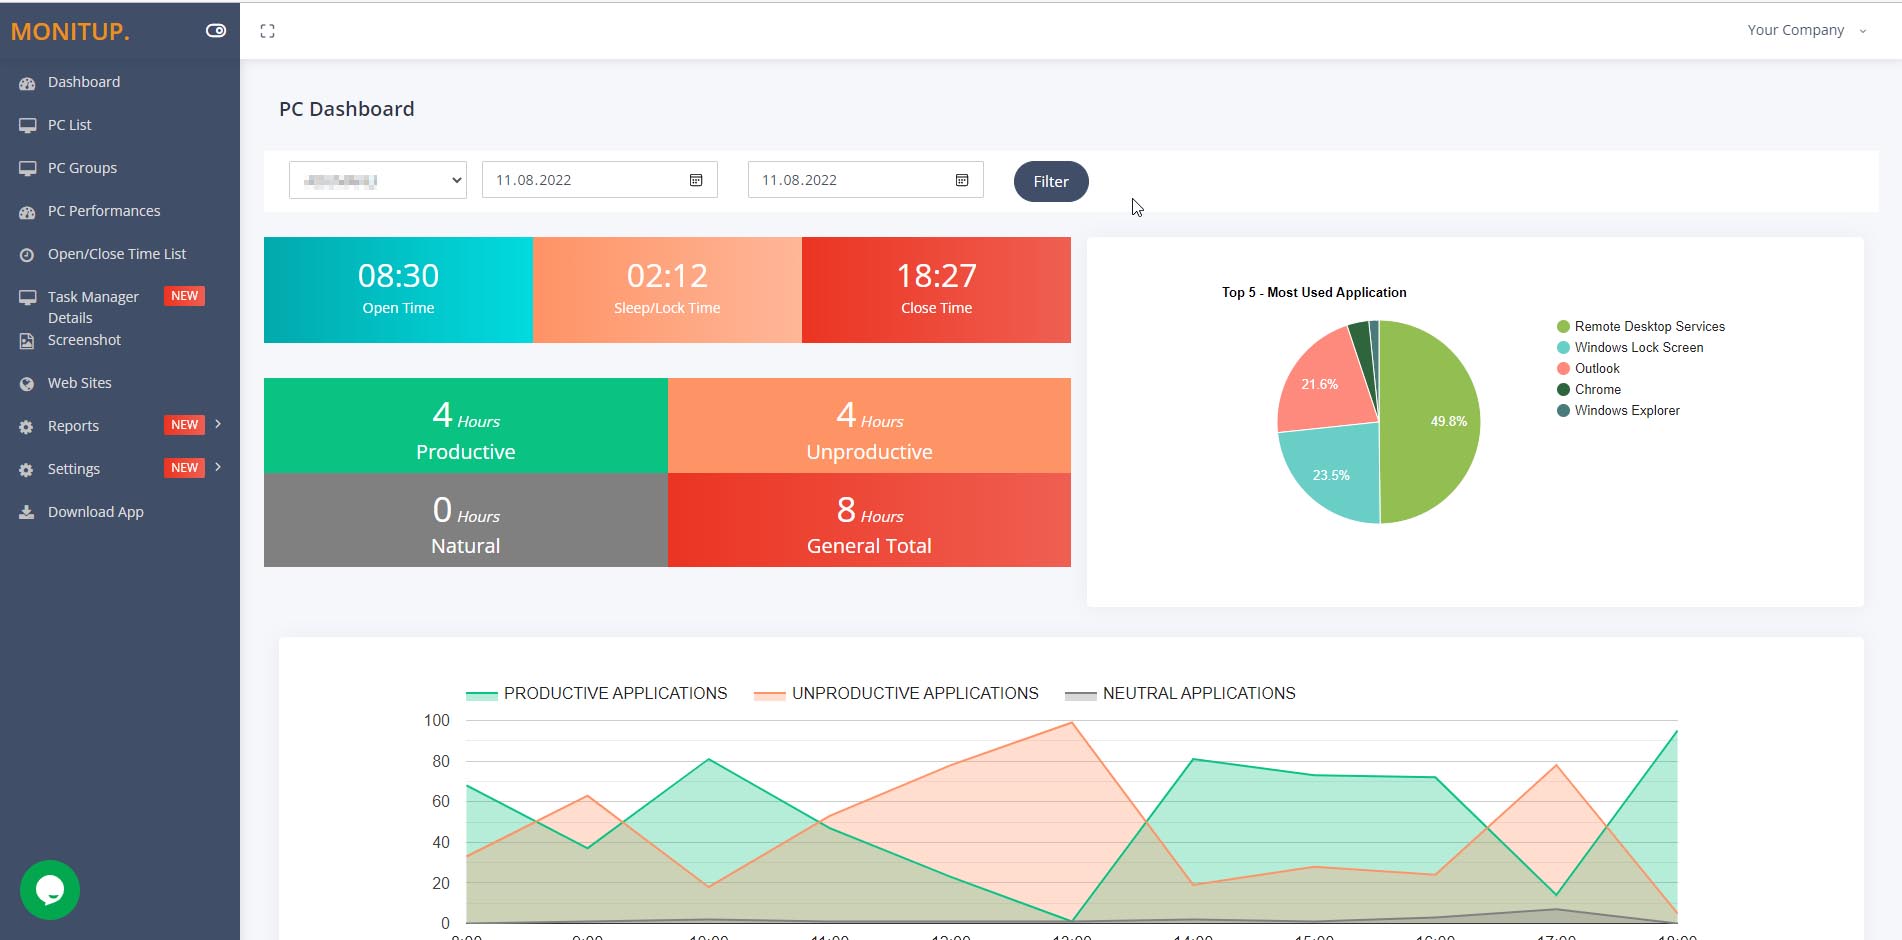The height and width of the screenshot is (940, 1902).
Task: Click the PC List monitor icon
Action: (27, 126)
